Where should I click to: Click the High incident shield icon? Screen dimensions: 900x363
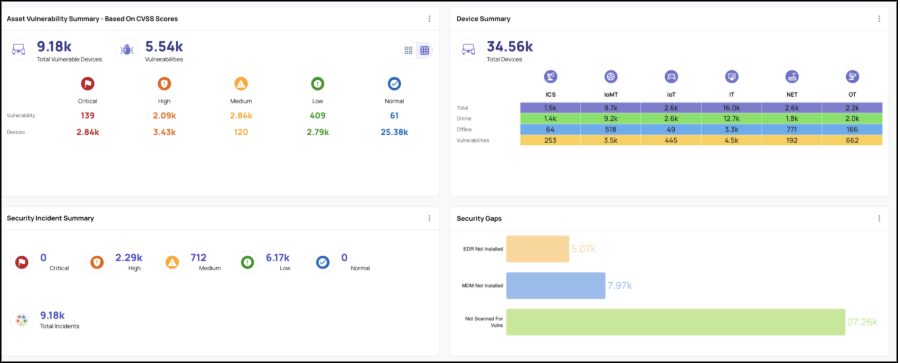(x=97, y=262)
